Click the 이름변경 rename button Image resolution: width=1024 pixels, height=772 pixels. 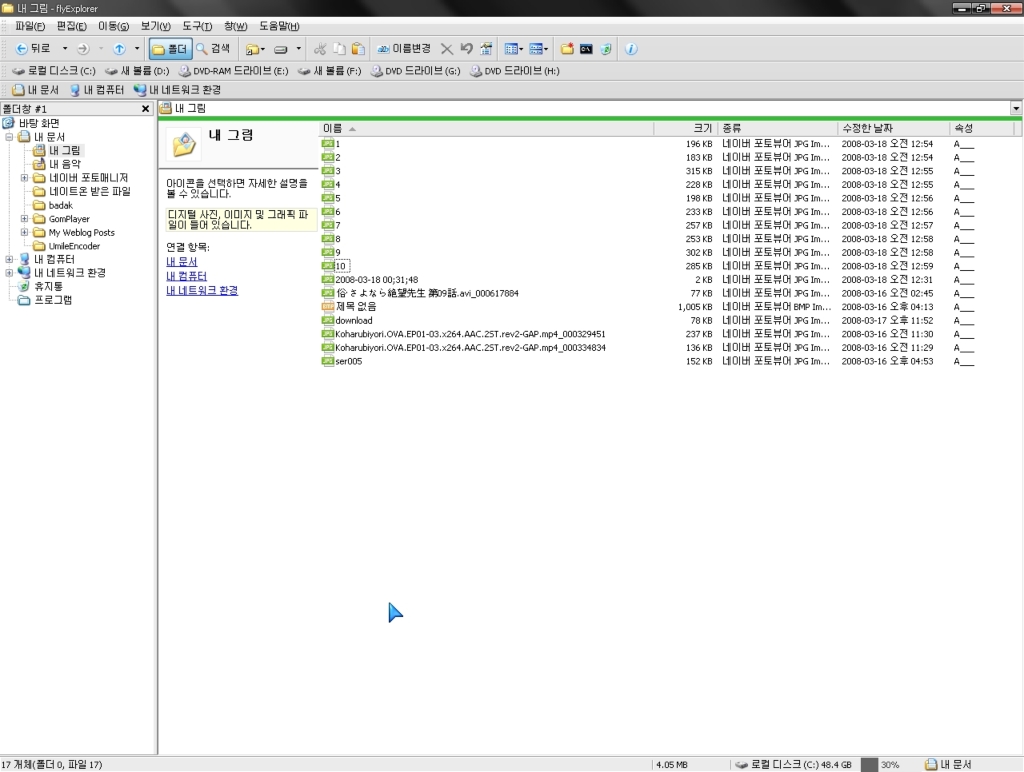click(x=404, y=49)
